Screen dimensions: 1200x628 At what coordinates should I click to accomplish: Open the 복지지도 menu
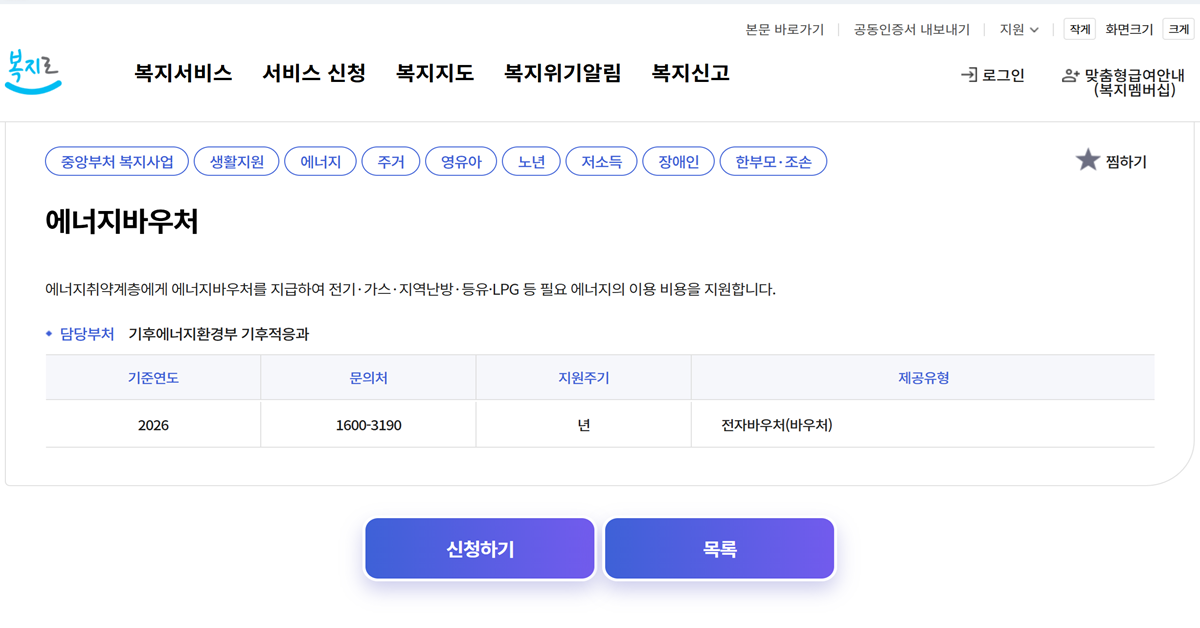pos(435,73)
